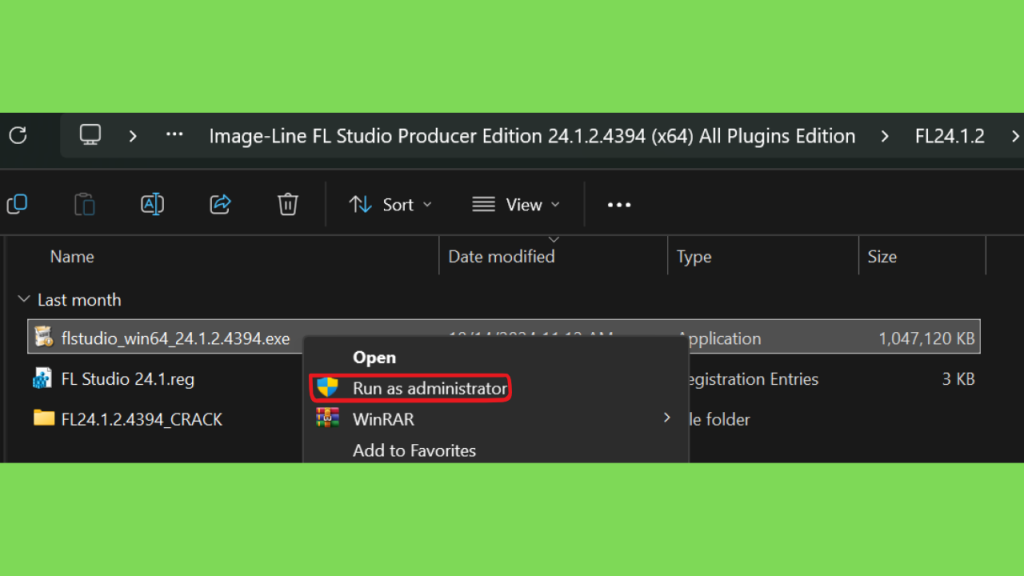Select the FL Studio 24.1.reg file
The width and height of the screenshot is (1024, 576).
coord(127,379)
